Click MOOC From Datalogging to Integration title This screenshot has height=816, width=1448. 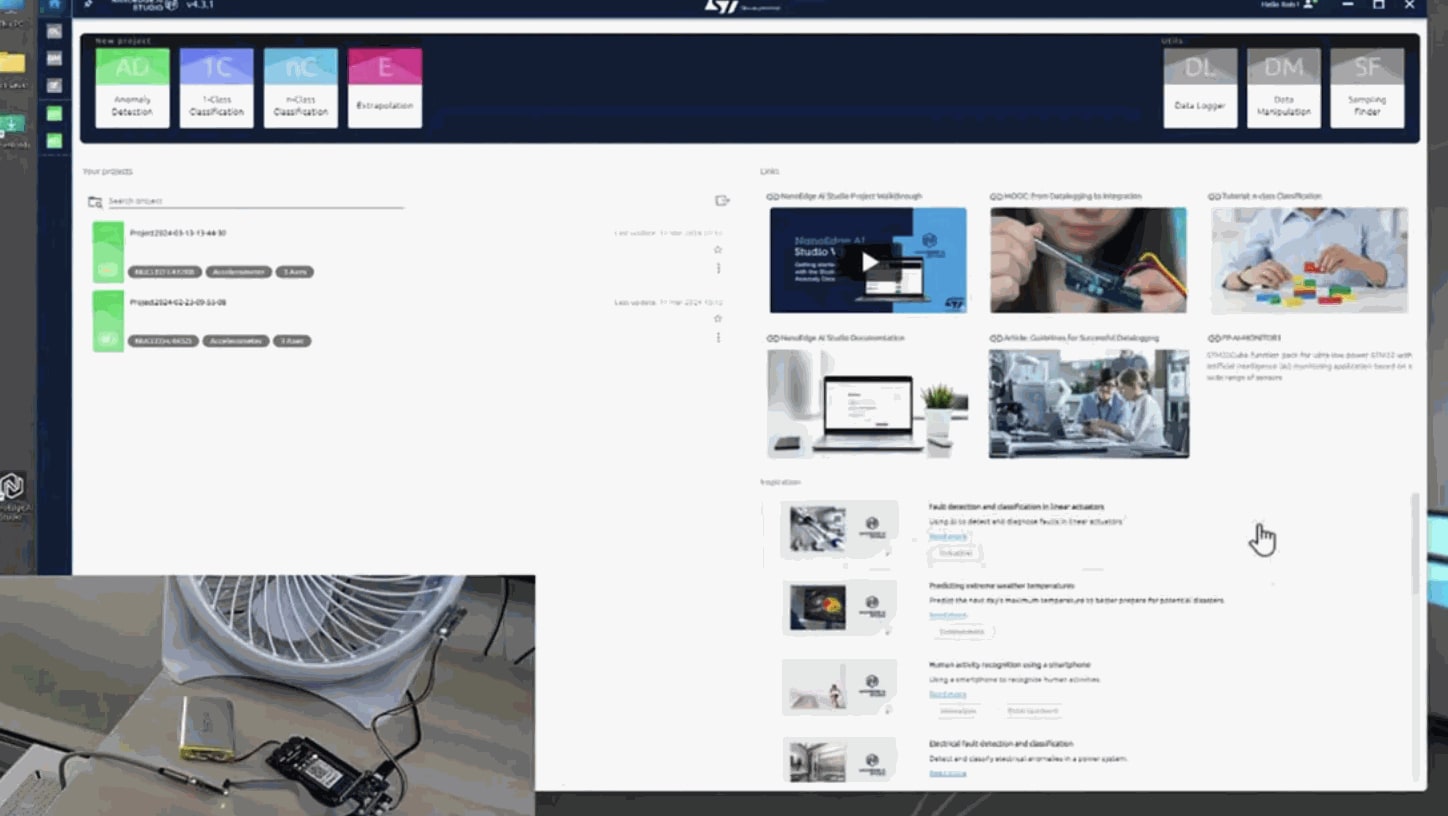click(x=1072, y=196)
